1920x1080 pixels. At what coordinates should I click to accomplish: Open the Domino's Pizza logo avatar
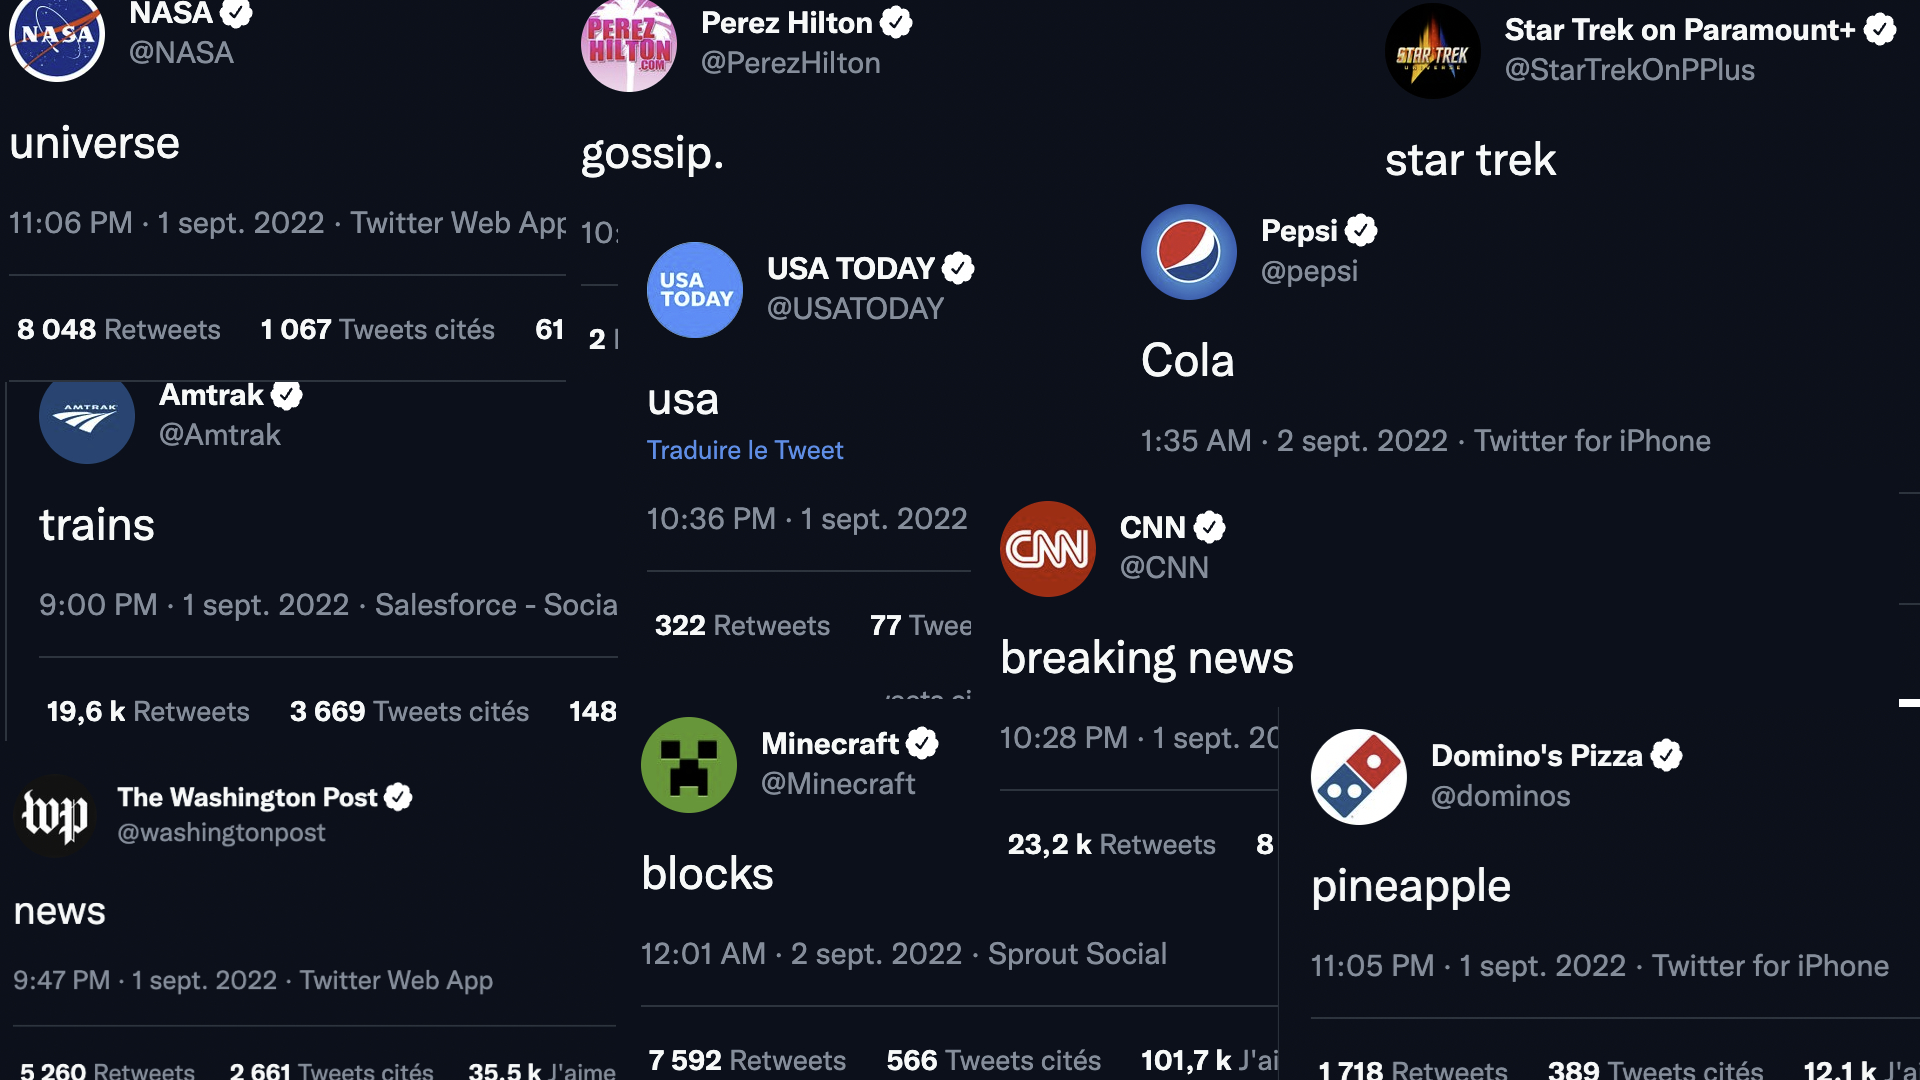point(1359,777)
